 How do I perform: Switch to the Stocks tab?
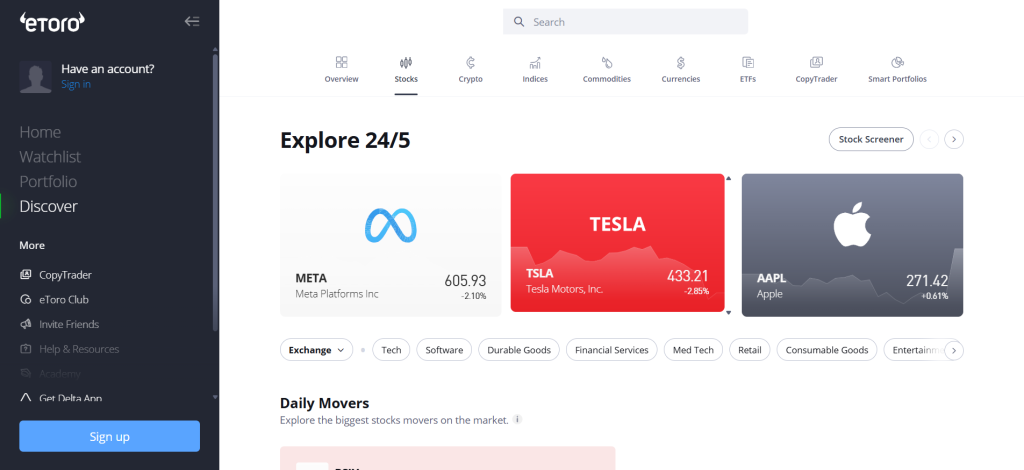click(406, 70)
